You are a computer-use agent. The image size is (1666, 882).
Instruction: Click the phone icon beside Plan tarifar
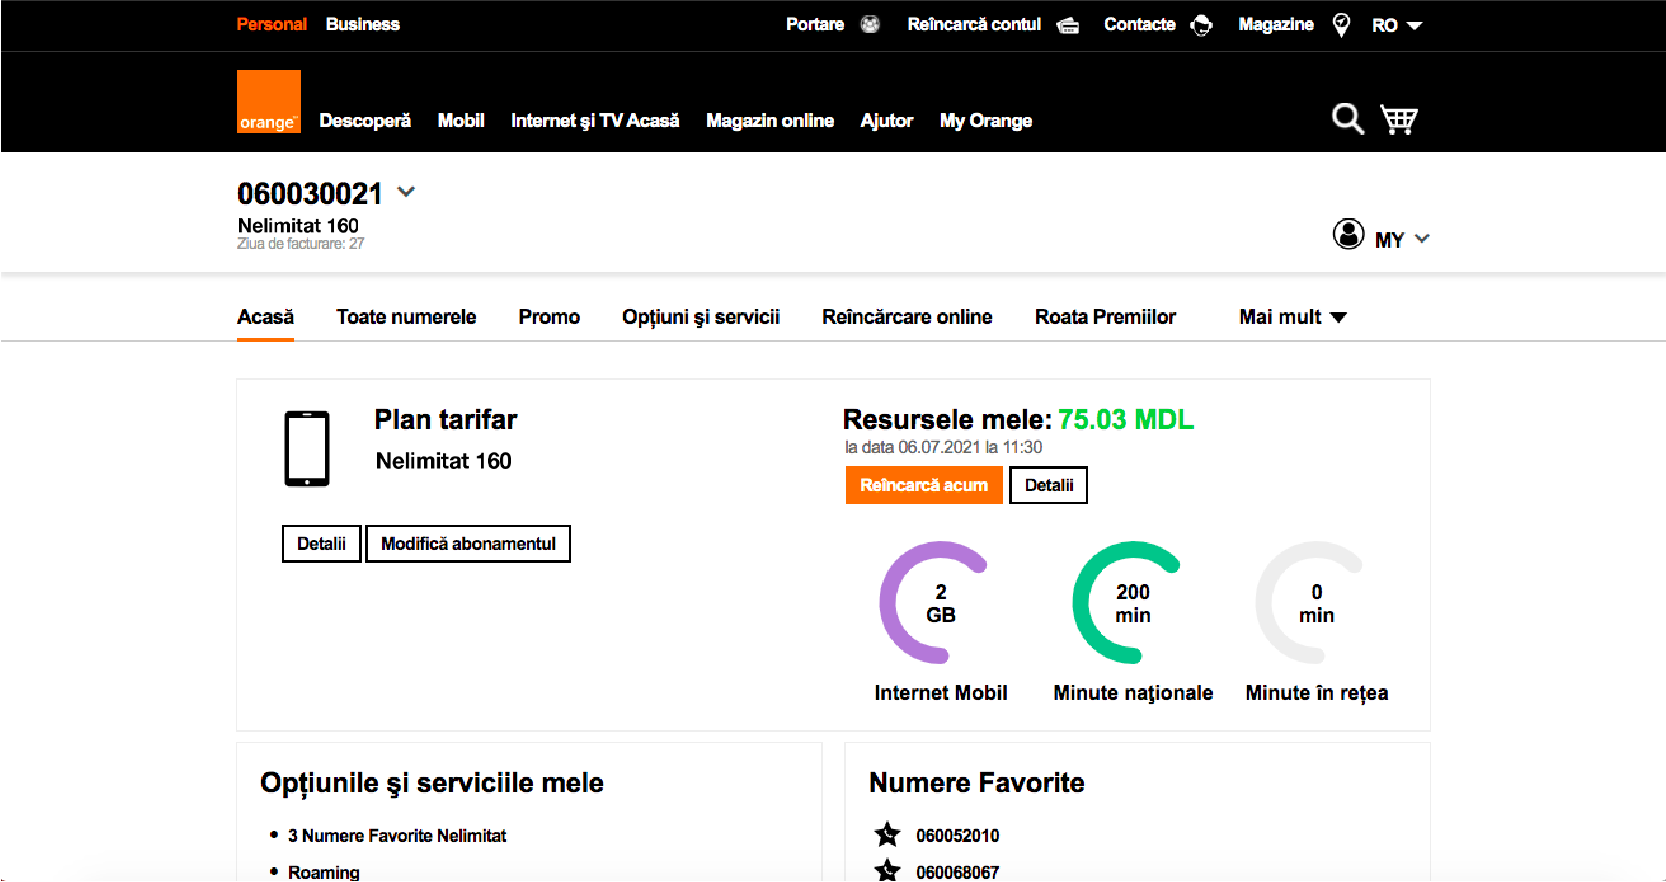click(x=307, y=449)
